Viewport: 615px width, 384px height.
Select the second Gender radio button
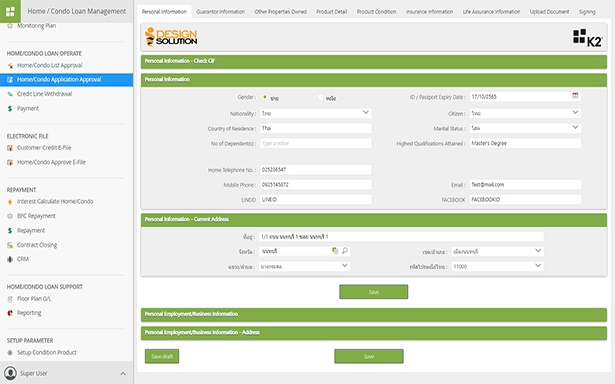[320, 97]
